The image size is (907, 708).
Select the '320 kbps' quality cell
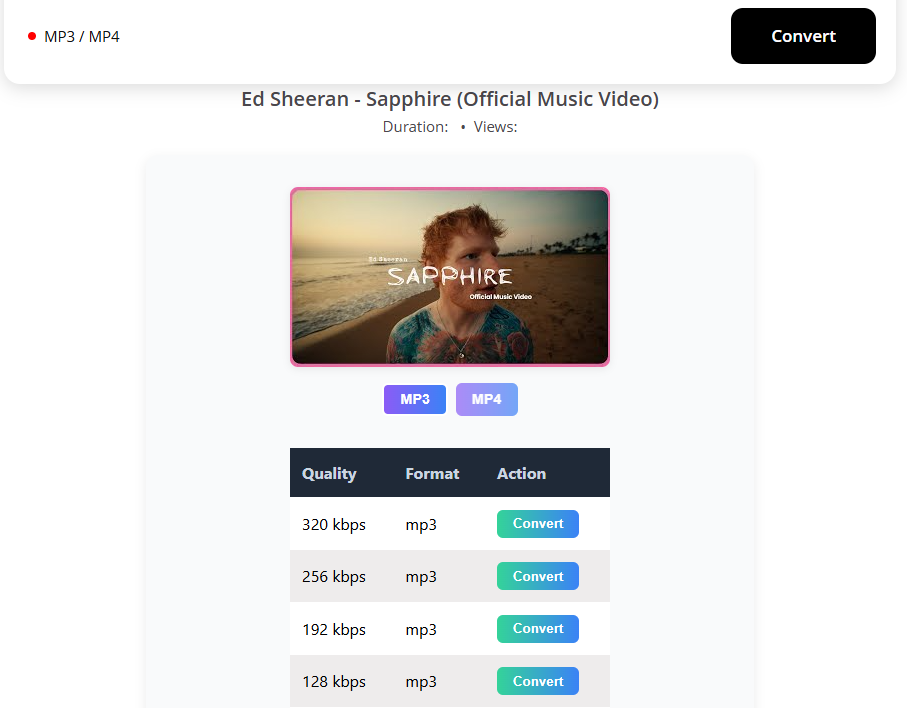334,525
